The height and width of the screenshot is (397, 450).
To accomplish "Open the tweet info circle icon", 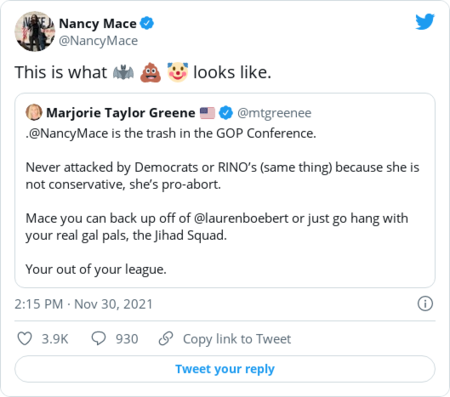I will click(x=425, y=304).
